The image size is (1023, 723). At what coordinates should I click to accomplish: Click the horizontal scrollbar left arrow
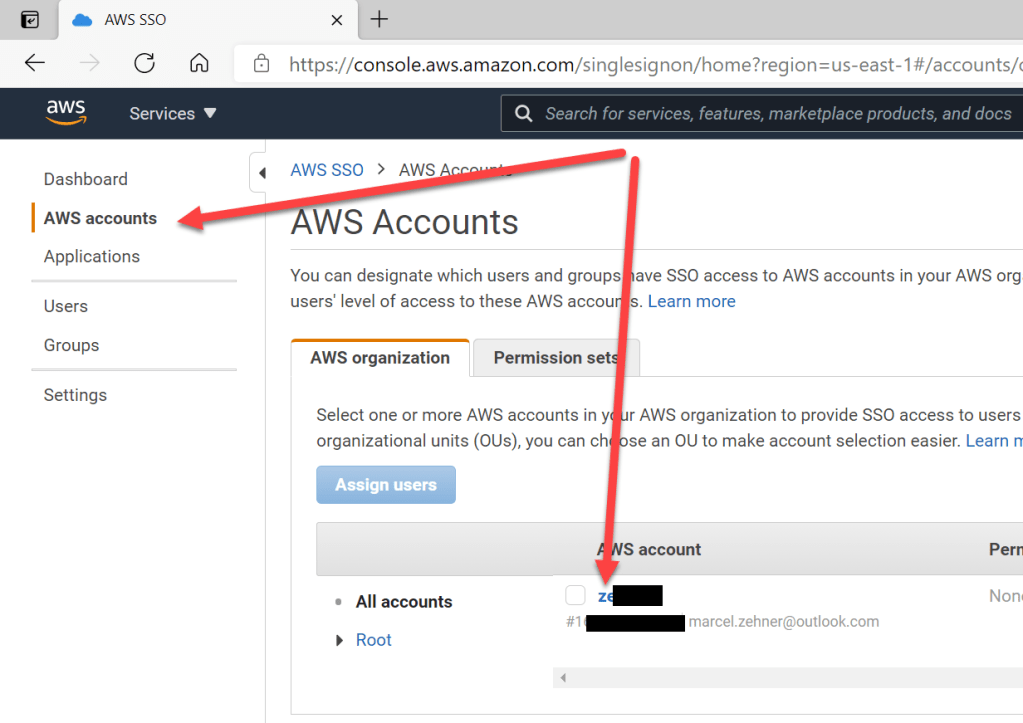pyautogui.click(x=563, y=678)
